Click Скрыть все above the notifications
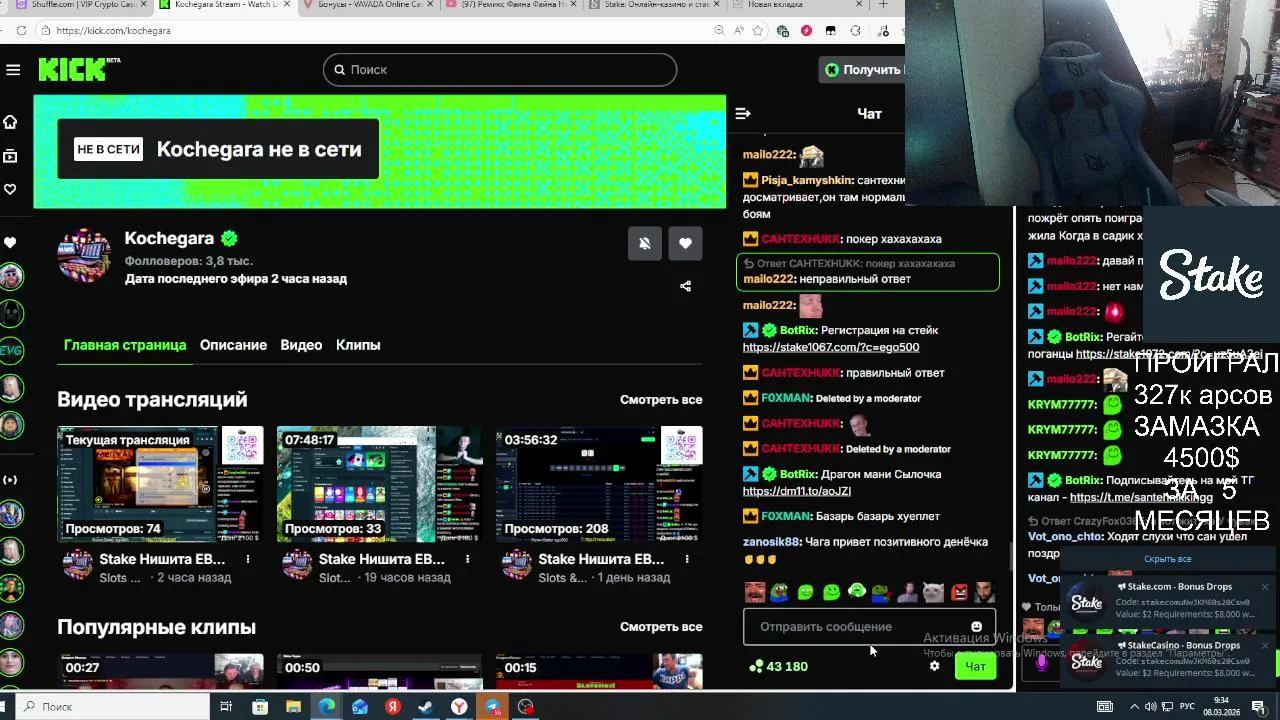1280x720 pixels. click(x=1167, y=559)
